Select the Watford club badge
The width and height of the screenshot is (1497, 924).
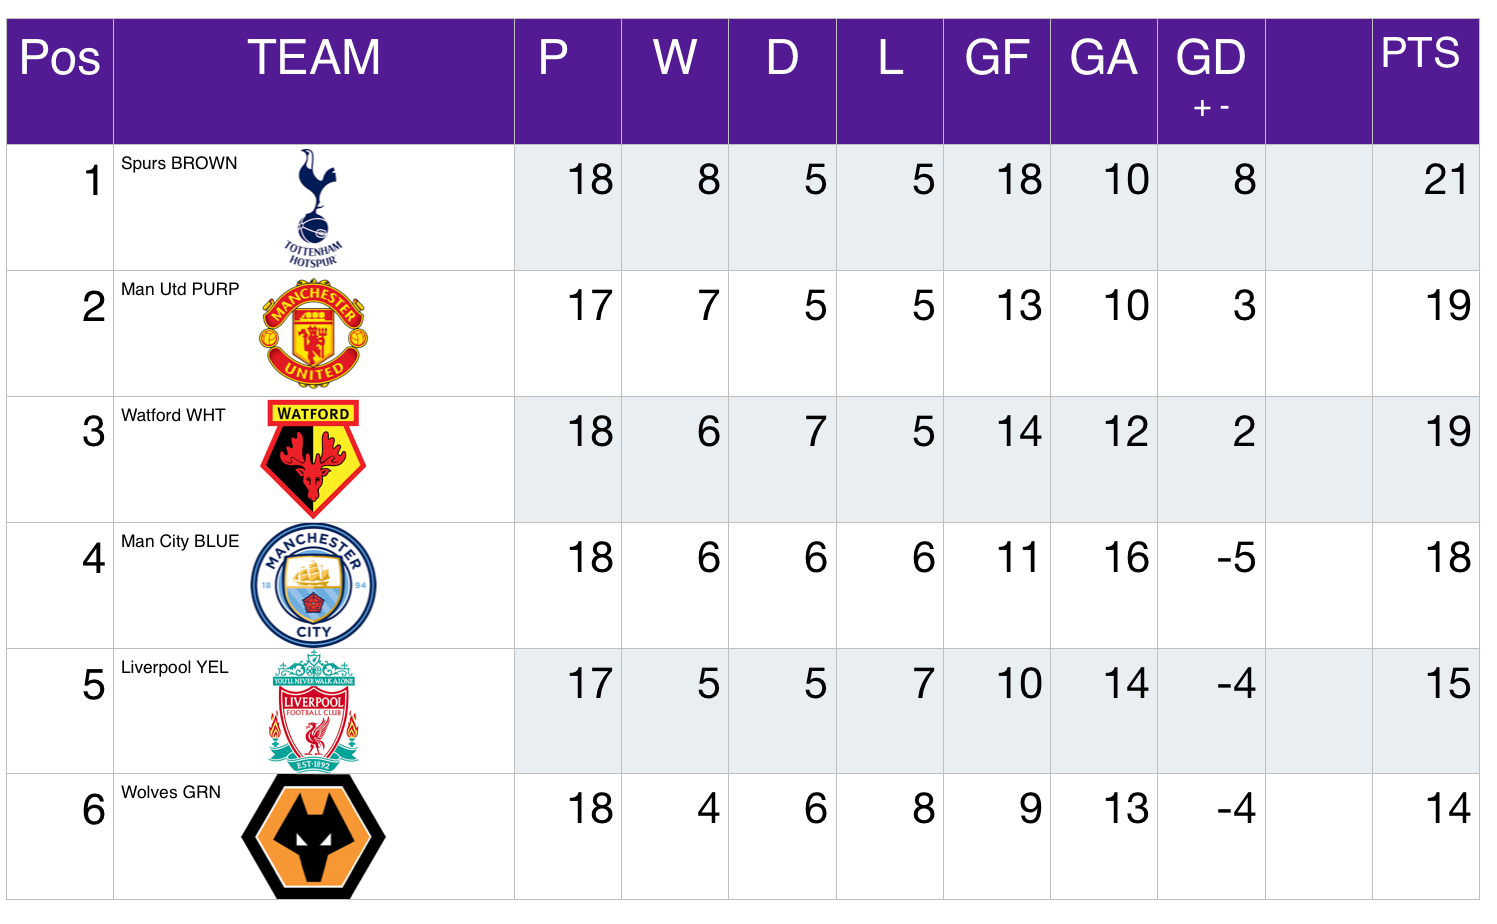[313, 459]
